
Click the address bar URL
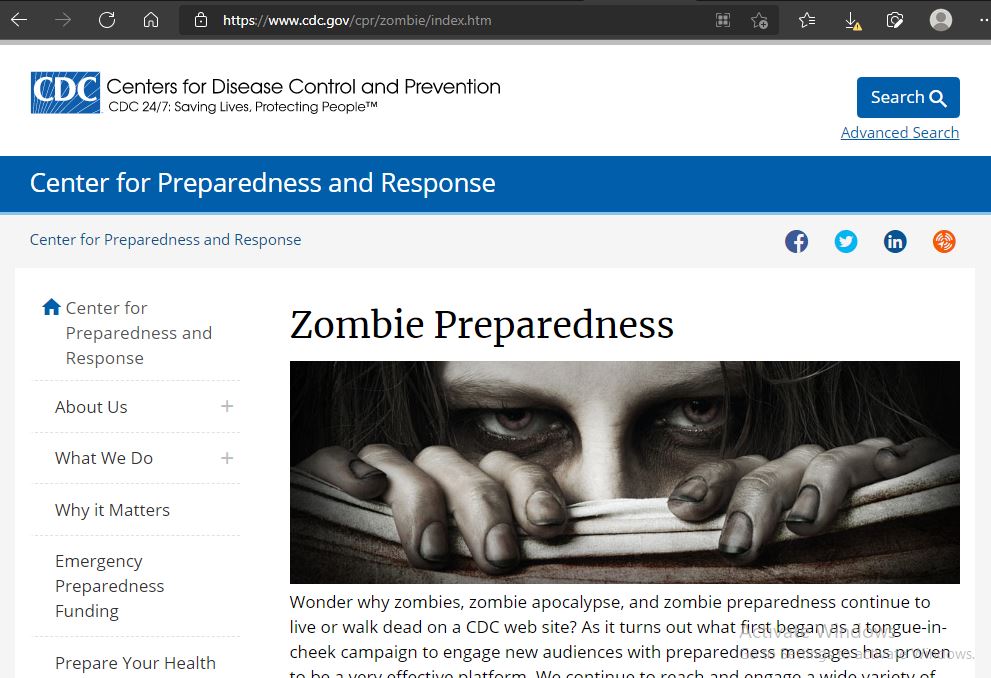click(x=357, y=20)
